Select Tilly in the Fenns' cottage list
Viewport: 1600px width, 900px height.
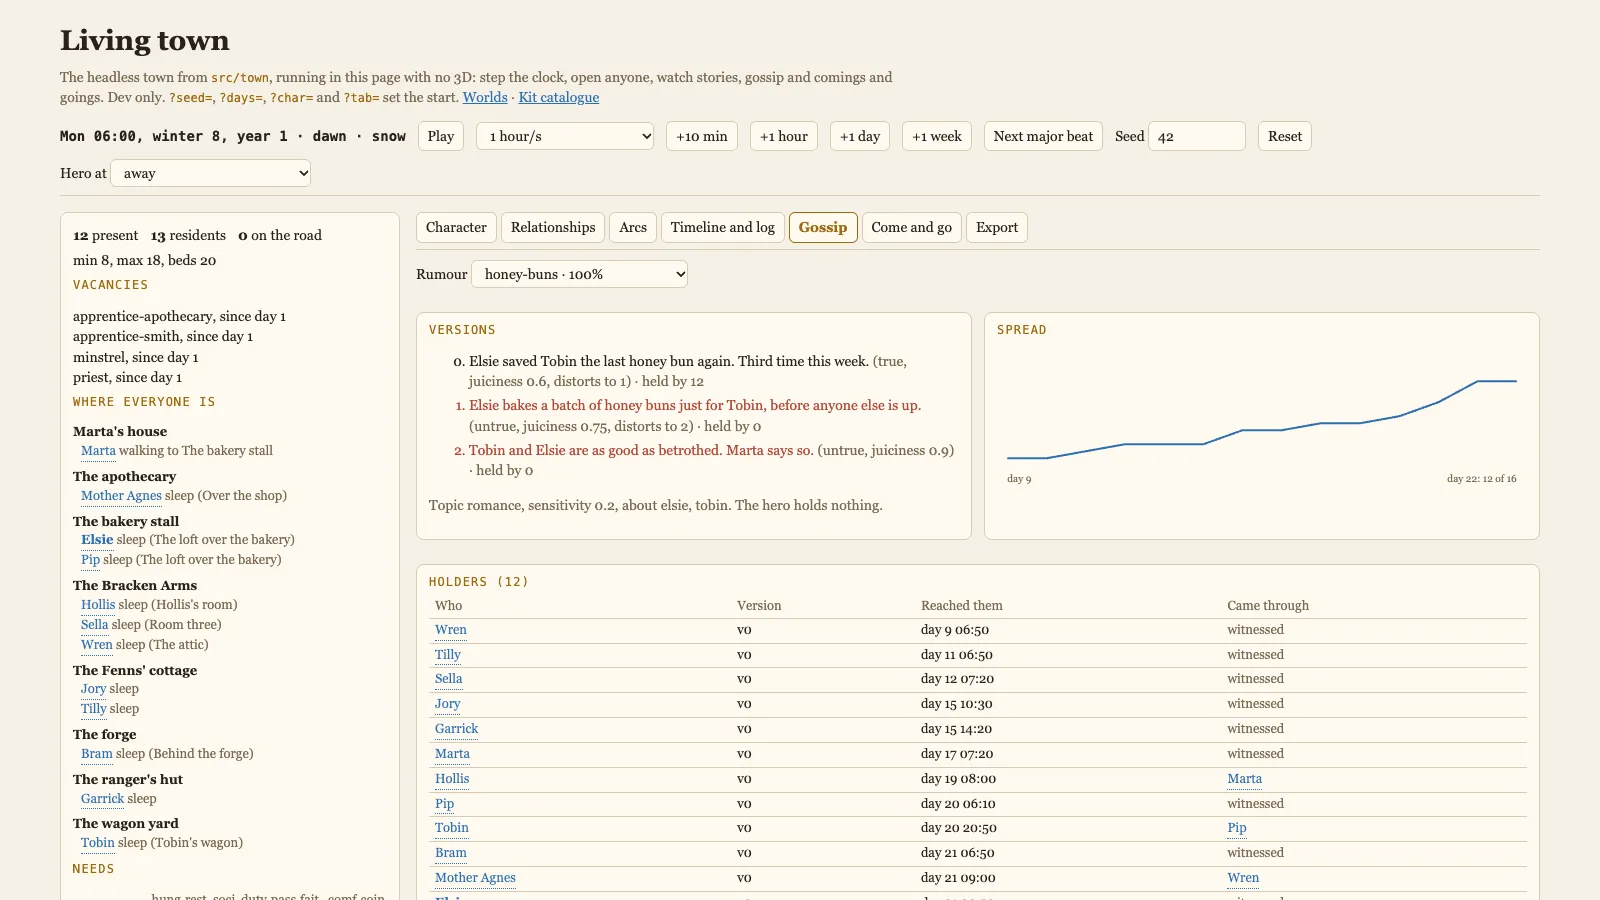93,709
